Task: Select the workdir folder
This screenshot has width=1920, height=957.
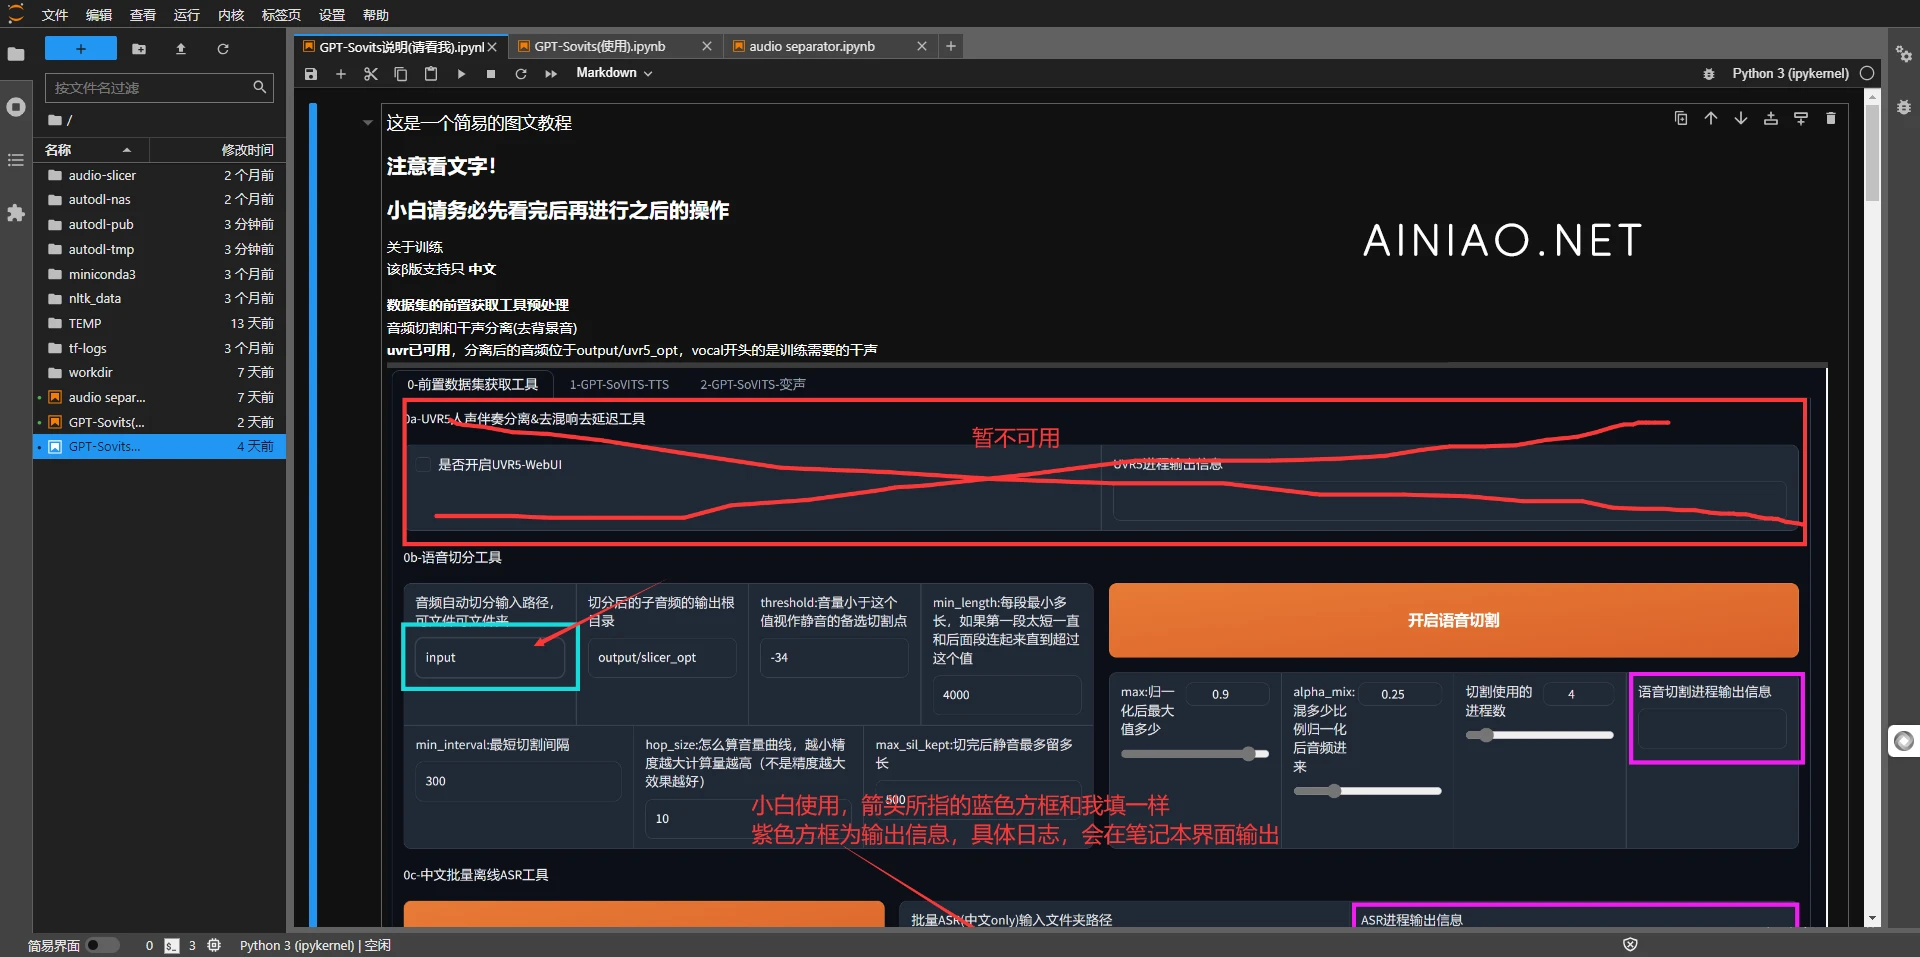Action: point(160,372)
